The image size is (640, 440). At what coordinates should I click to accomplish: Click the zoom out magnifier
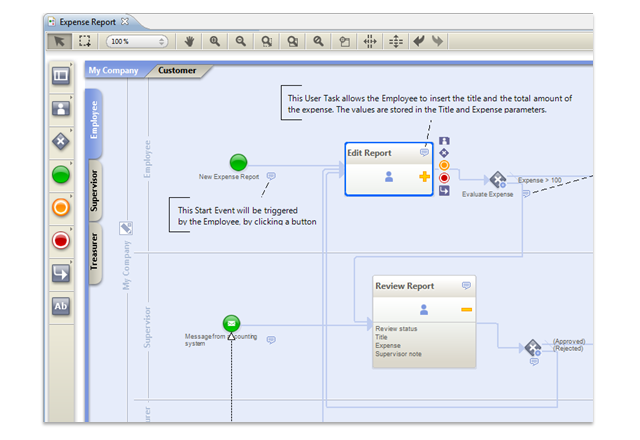pos(241,41)
